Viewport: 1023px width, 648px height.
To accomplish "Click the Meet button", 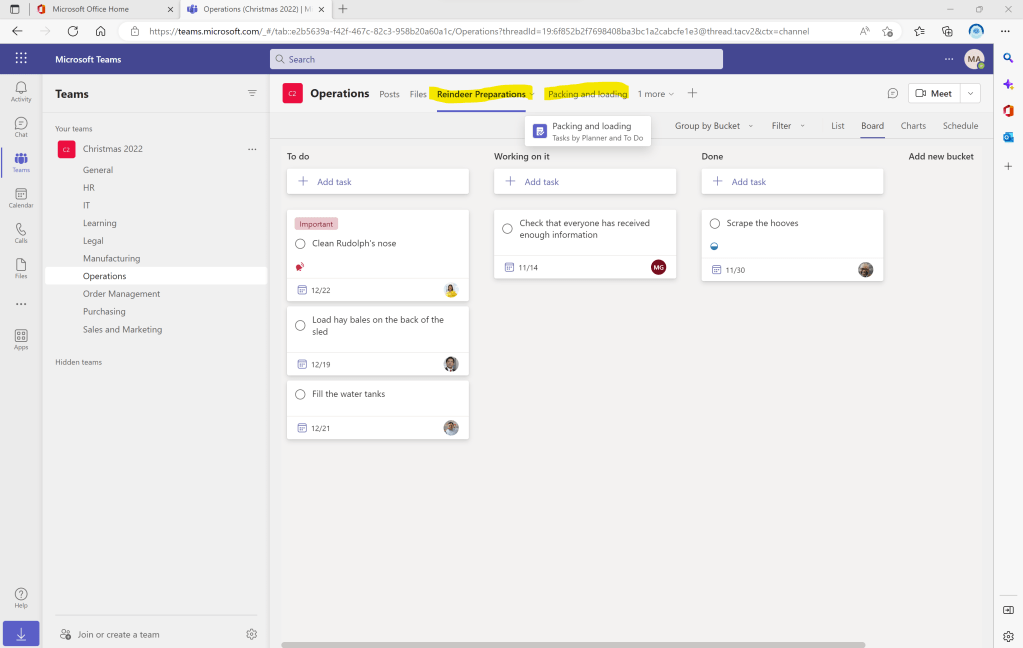I will point(933,93).
